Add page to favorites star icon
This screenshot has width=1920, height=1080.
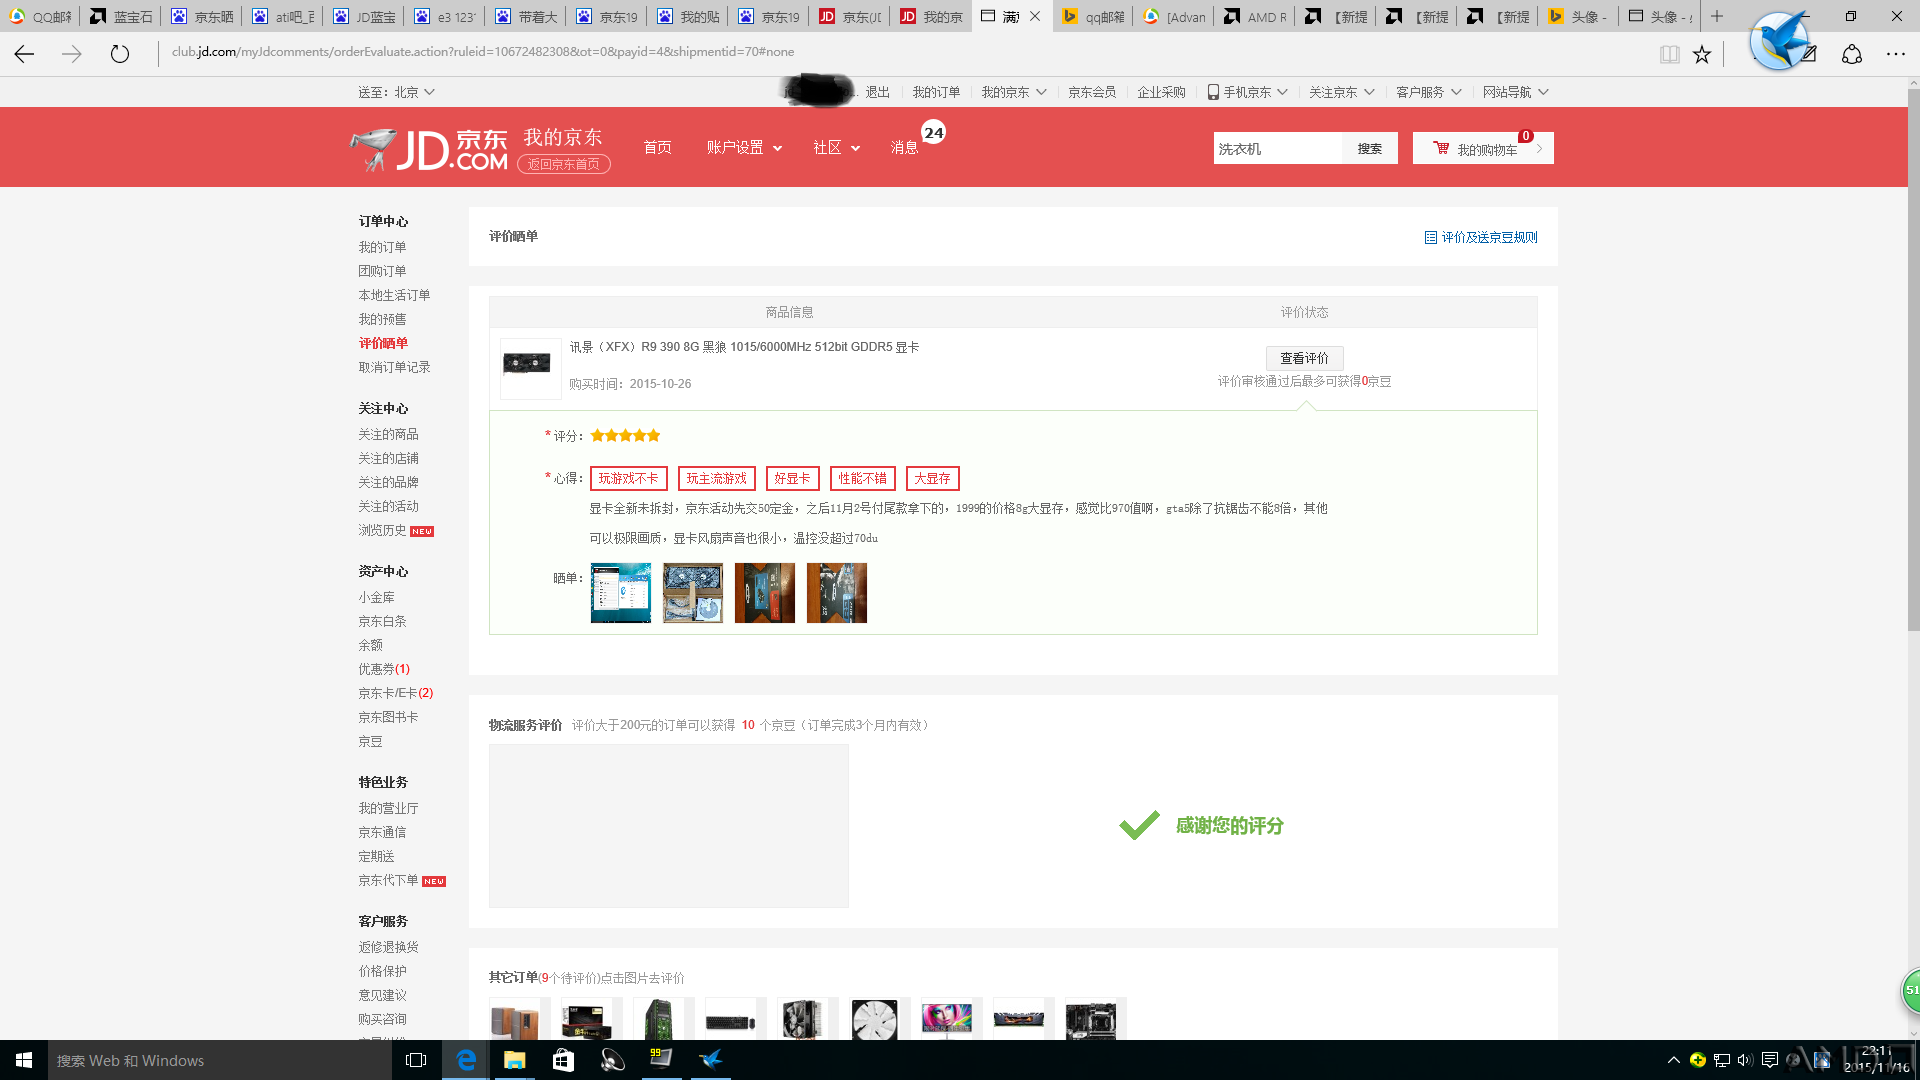pyautogui.click(x=1702, y=54)
